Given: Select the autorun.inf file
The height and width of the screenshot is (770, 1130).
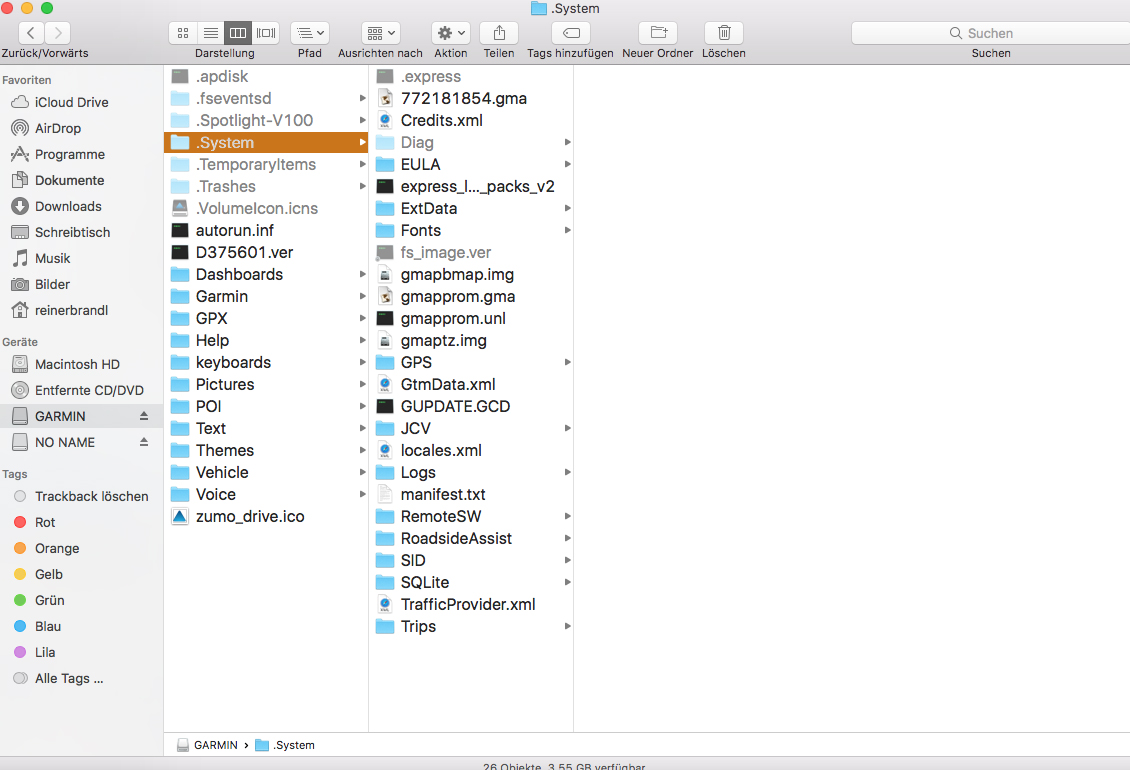Looking at the screenshot, I should point(266,230).
